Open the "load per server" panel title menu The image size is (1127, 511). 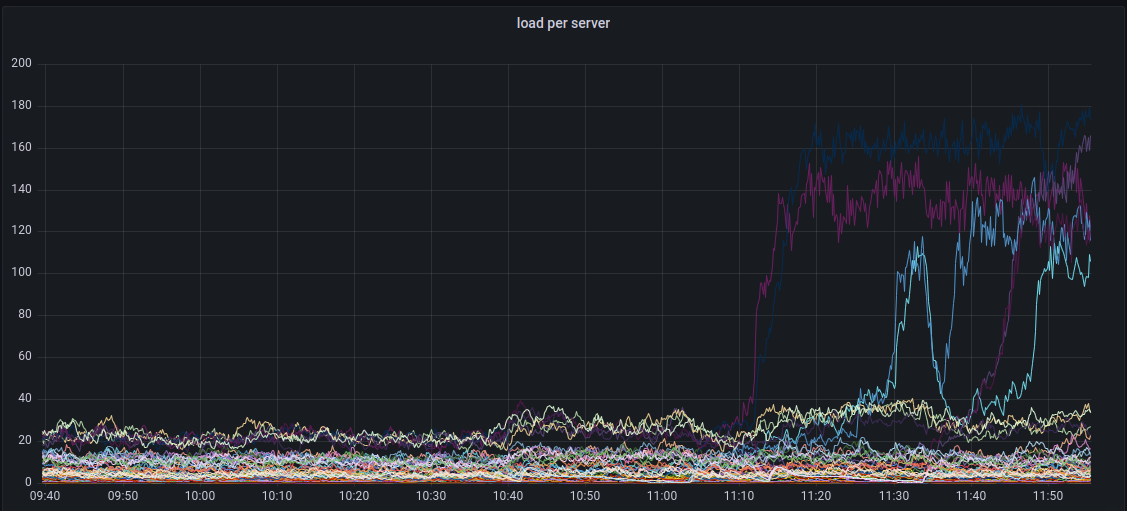click(563, 23)
